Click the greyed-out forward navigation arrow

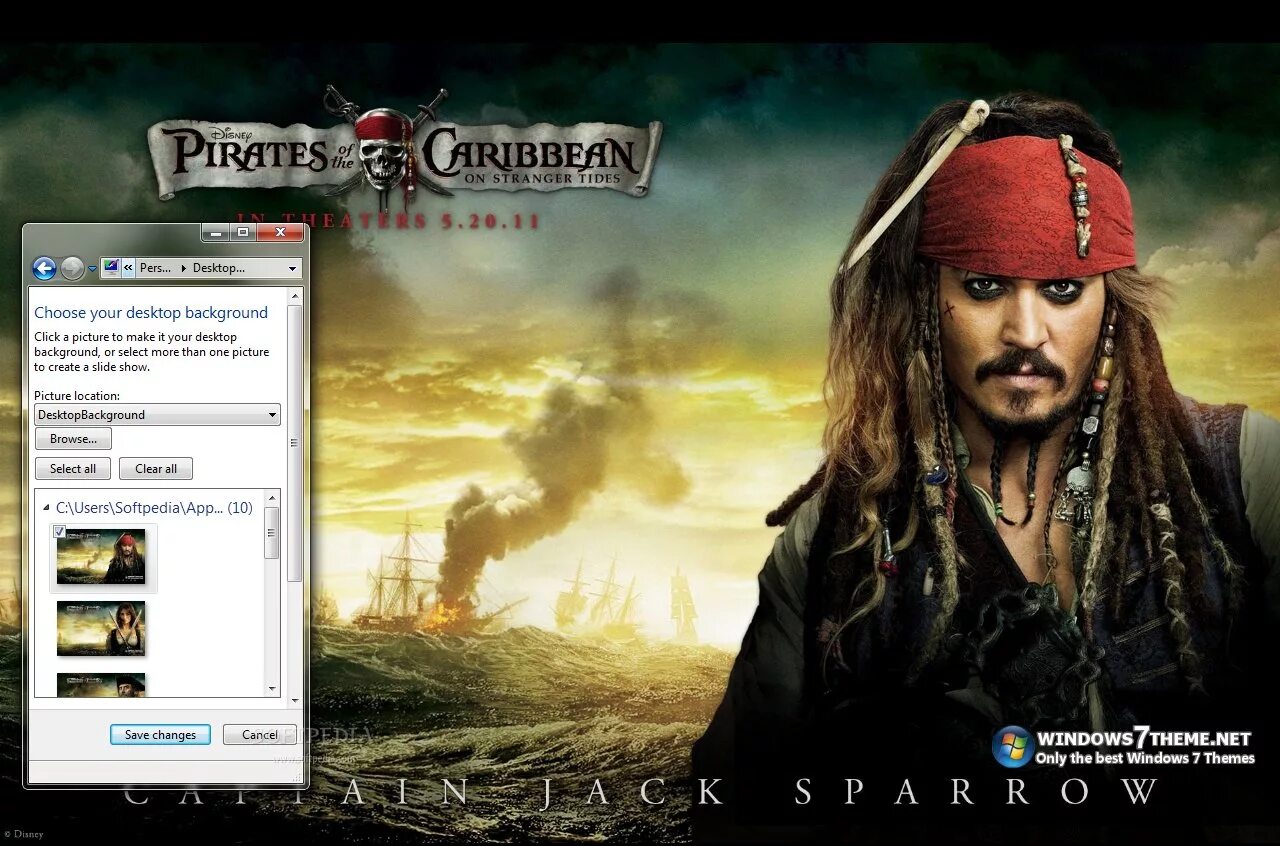[72, 268]
